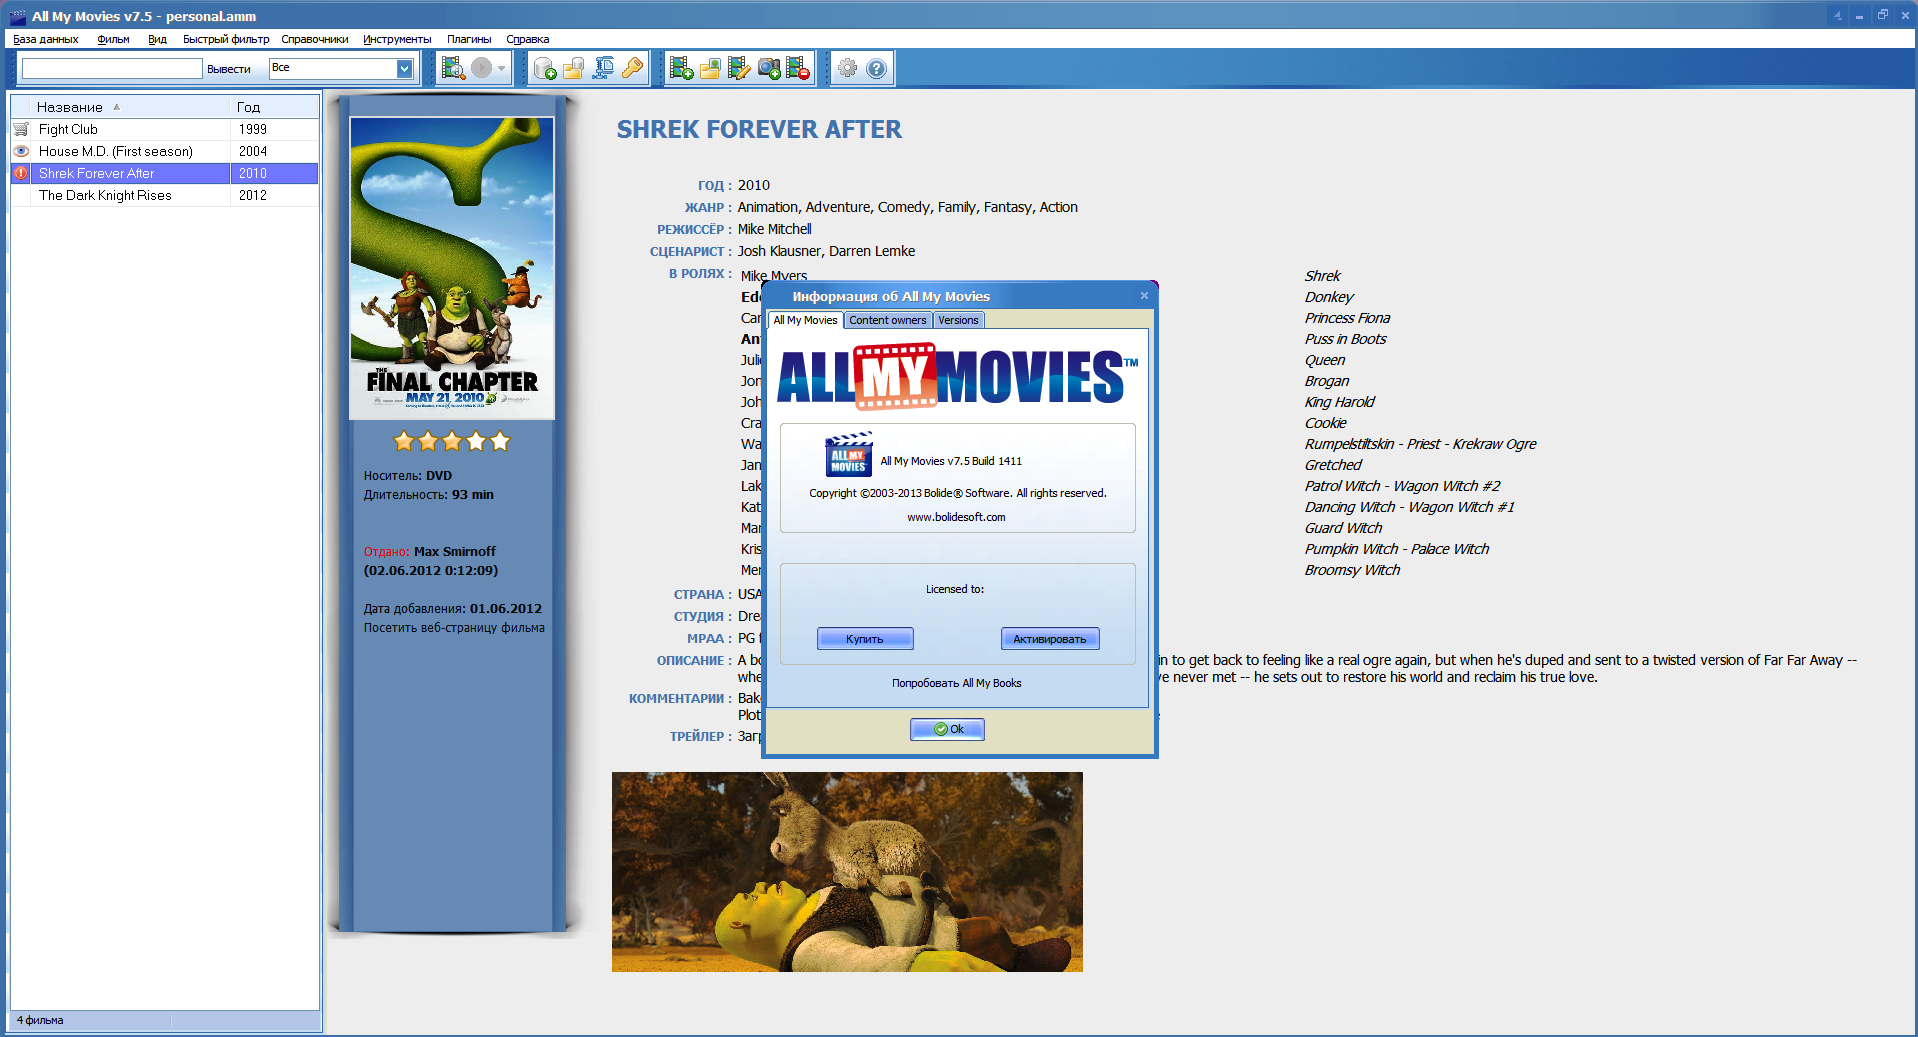Click the camera screenshot capture icon
The image size is (1918, 1037).
click(x=769, y=68)
